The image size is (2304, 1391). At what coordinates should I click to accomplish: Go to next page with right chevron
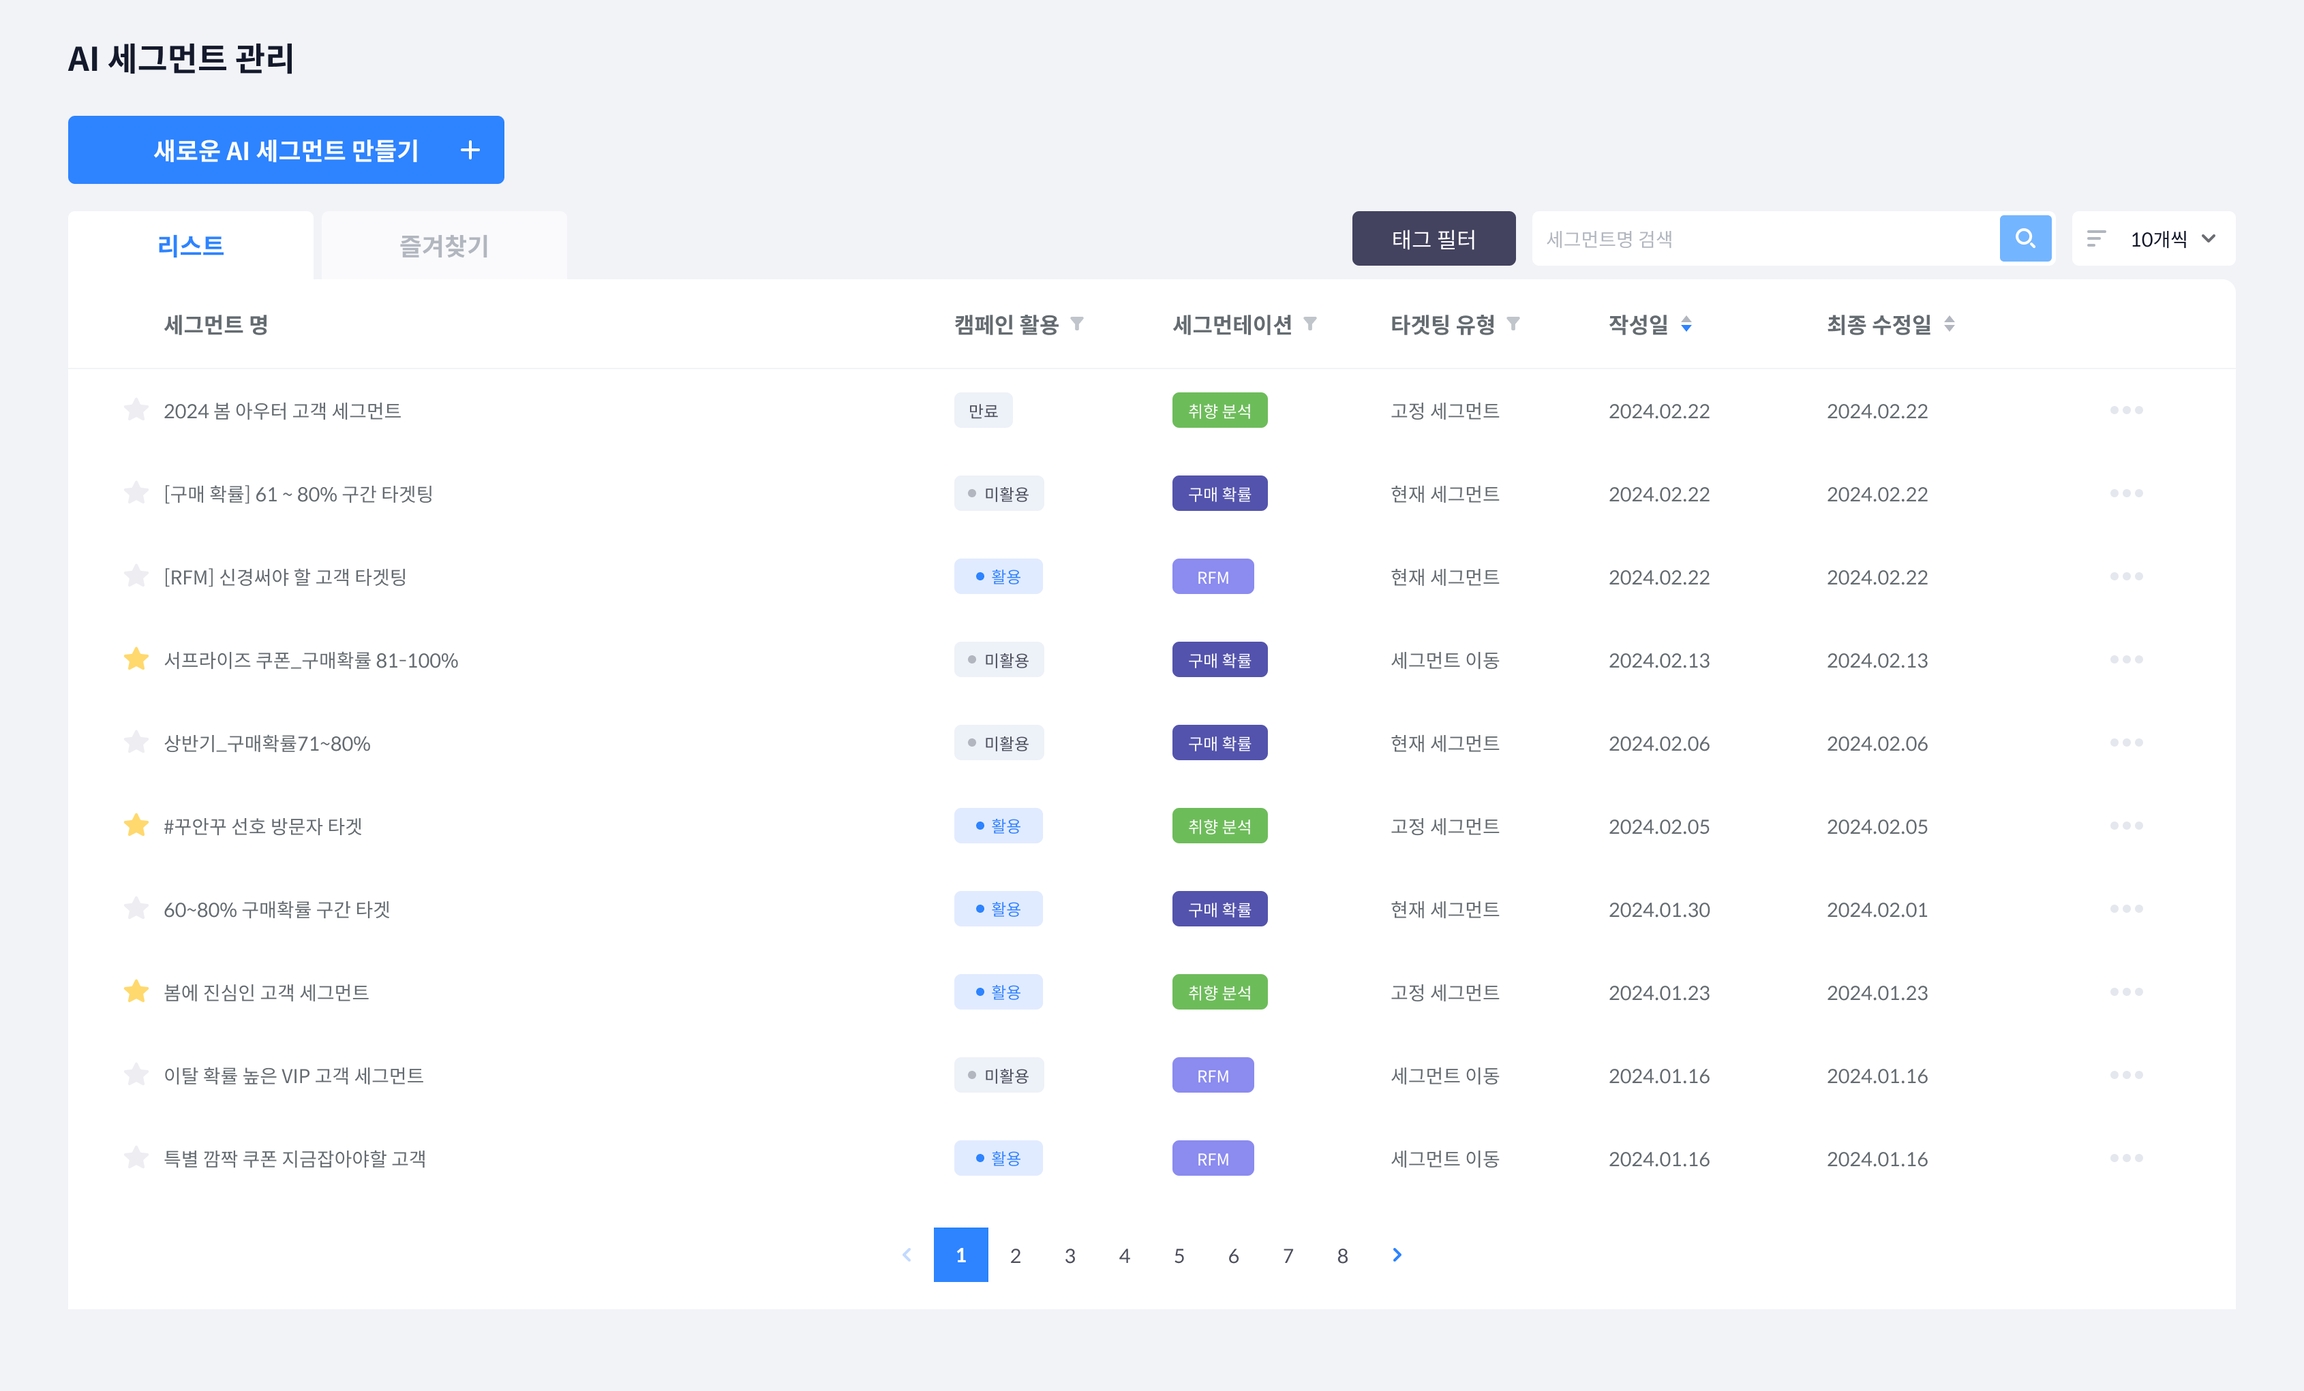pos(1397,1255)
